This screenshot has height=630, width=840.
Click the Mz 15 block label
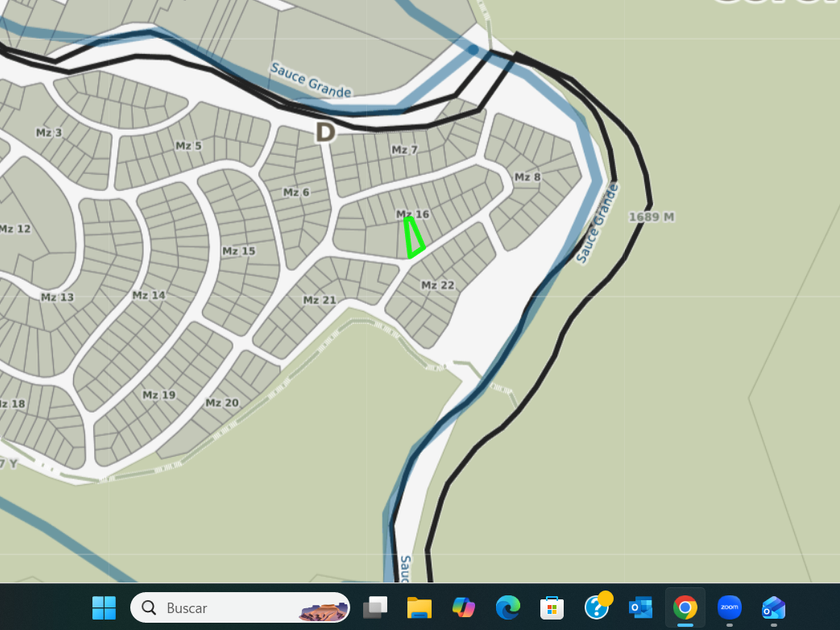pos(239,251)
